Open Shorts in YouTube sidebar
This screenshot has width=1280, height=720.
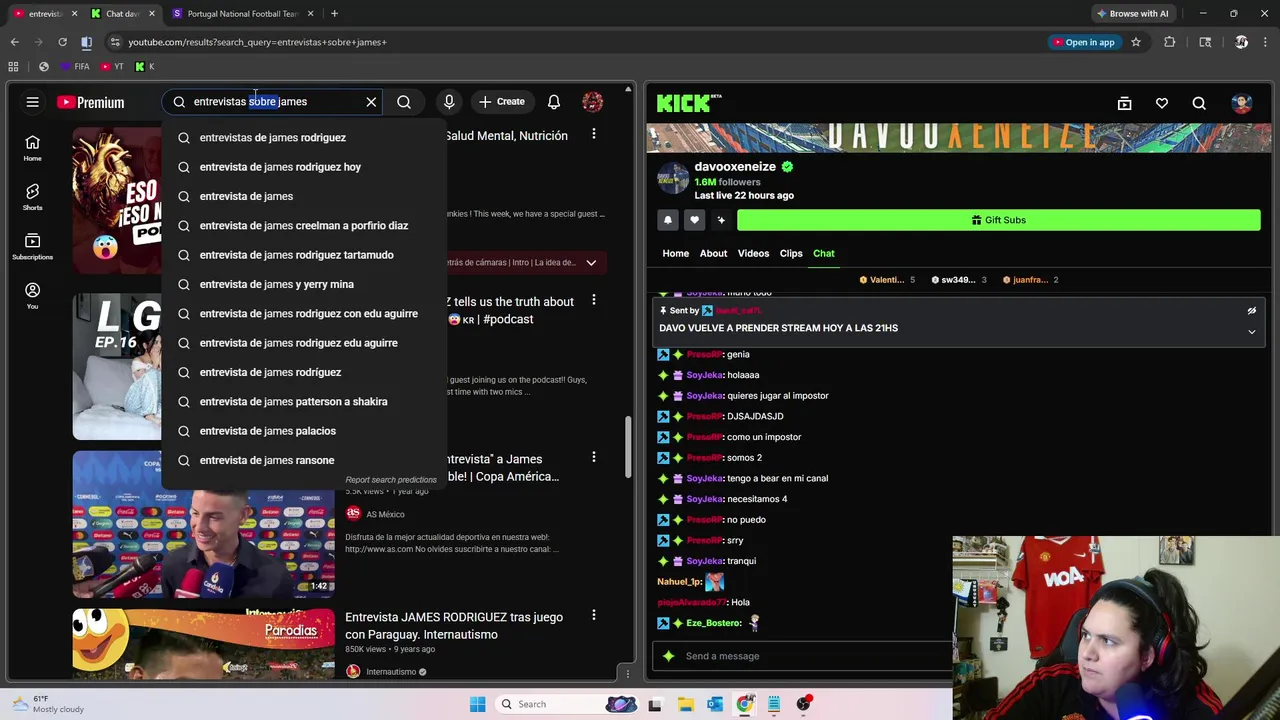click(32, 197)
